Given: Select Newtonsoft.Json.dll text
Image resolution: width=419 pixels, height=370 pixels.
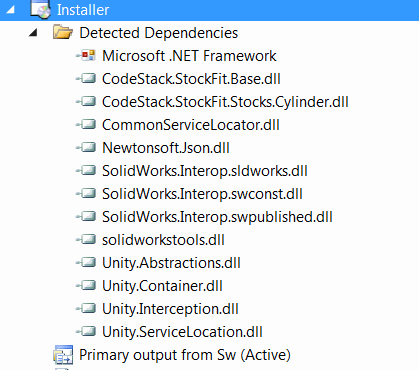Looking at the screenshot, I should pos(166,148).
